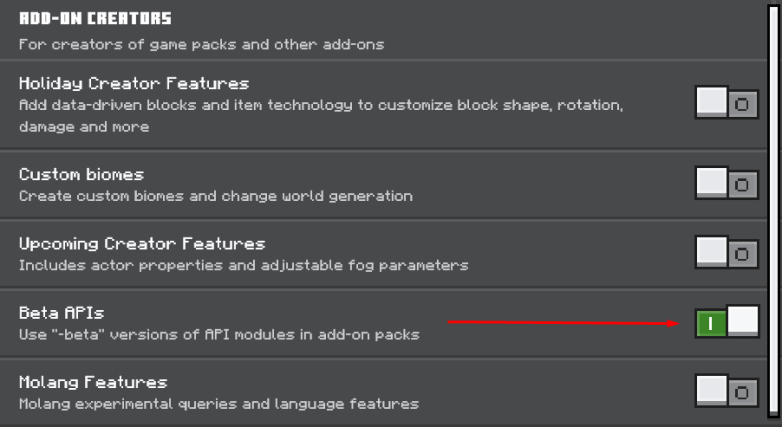
Task: Enable the Upcoming Creator Features toggle
Action: tap(727, 253)
